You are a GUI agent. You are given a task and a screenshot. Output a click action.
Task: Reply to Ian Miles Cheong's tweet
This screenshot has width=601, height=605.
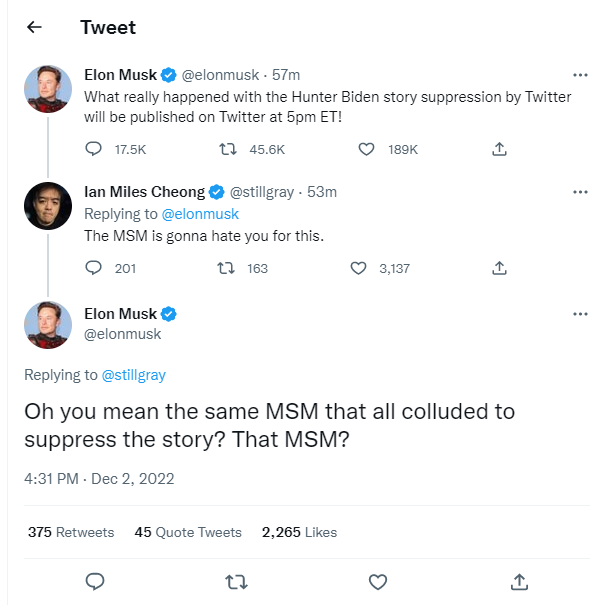point(94,268)
